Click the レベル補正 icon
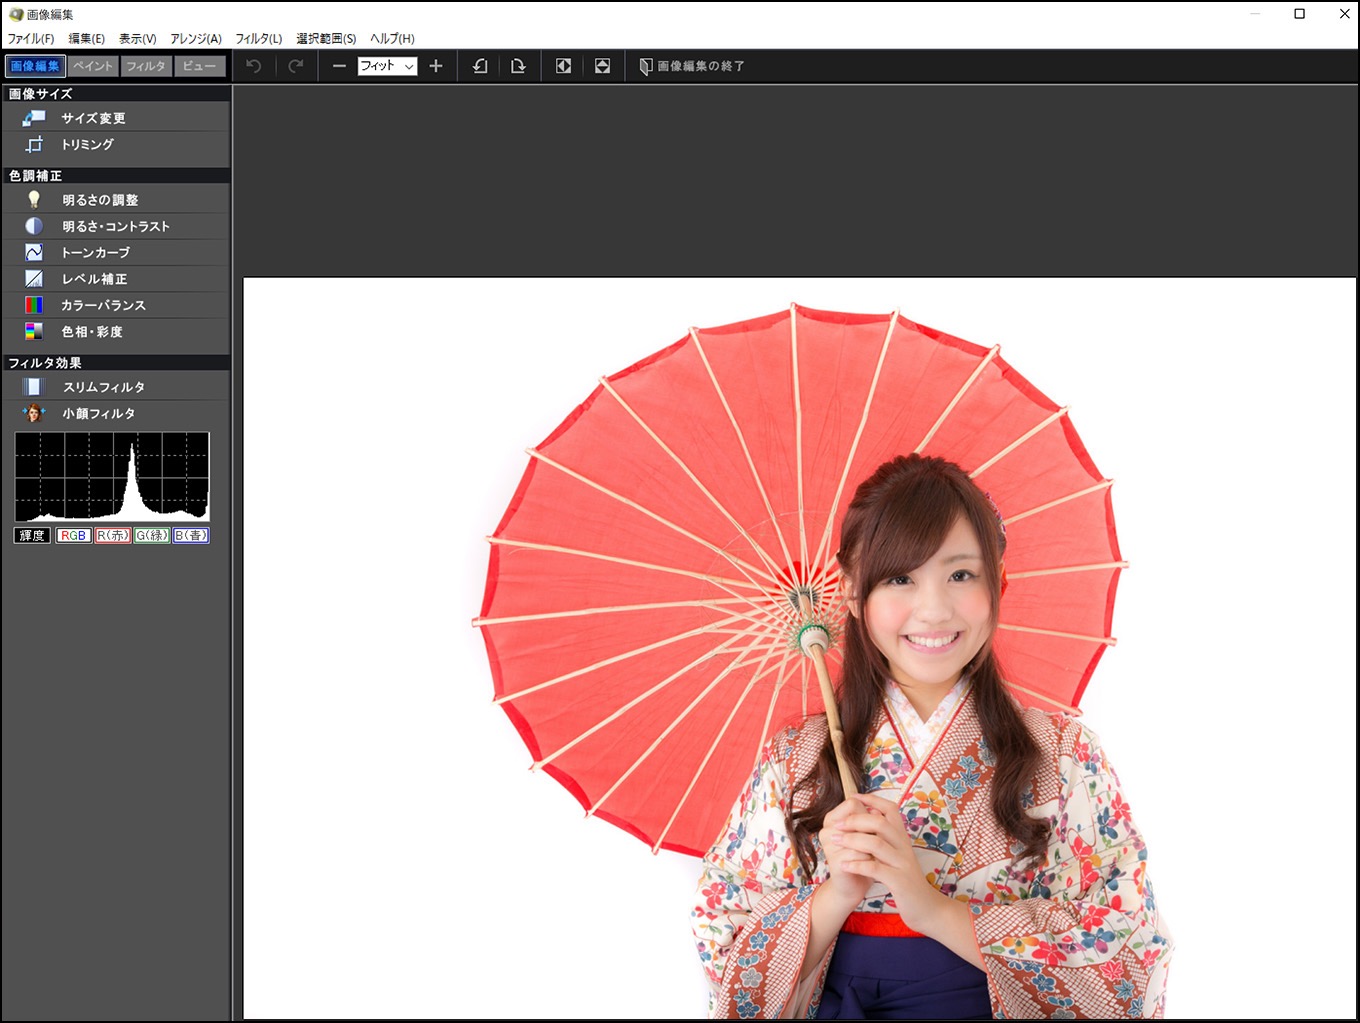 pyautogui.click(x=34, y=279)
